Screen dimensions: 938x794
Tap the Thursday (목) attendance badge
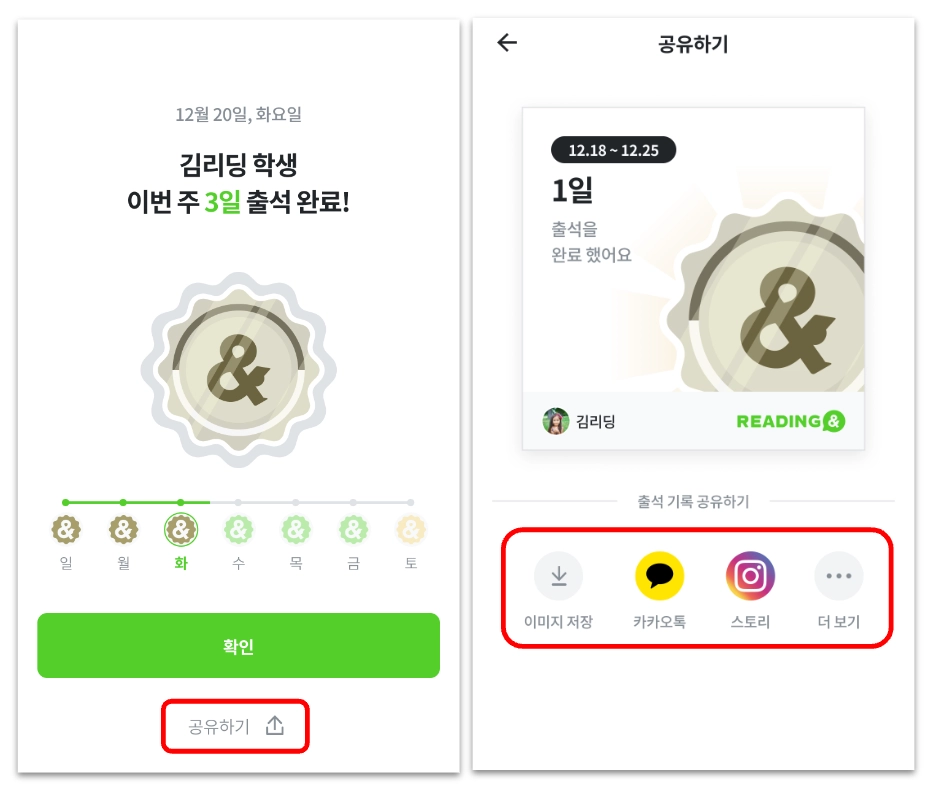(x=296, y=530)
